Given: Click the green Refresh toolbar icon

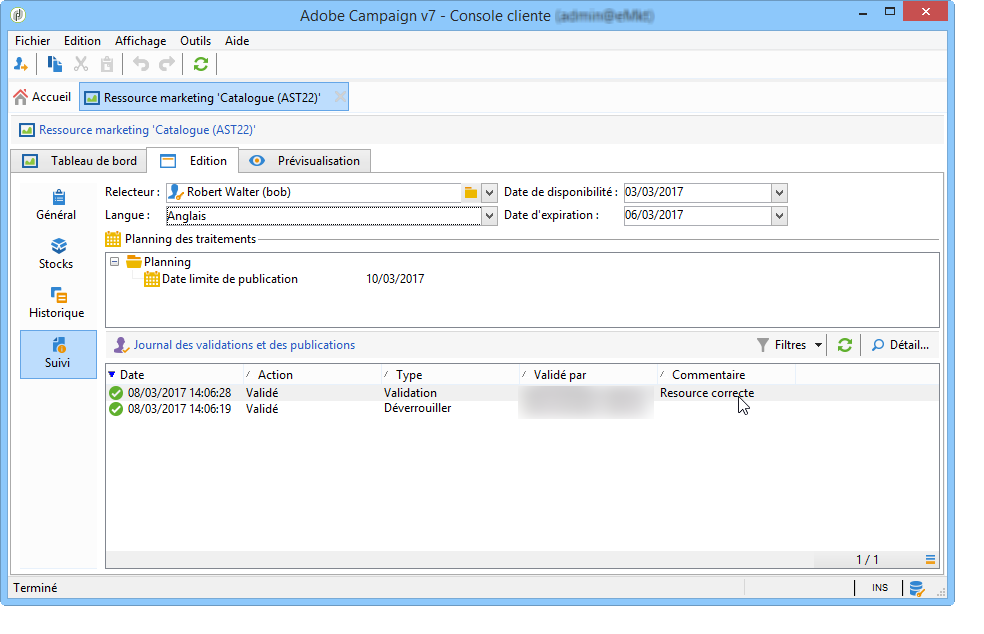Looking at the screenshot, I should [201, 64].
